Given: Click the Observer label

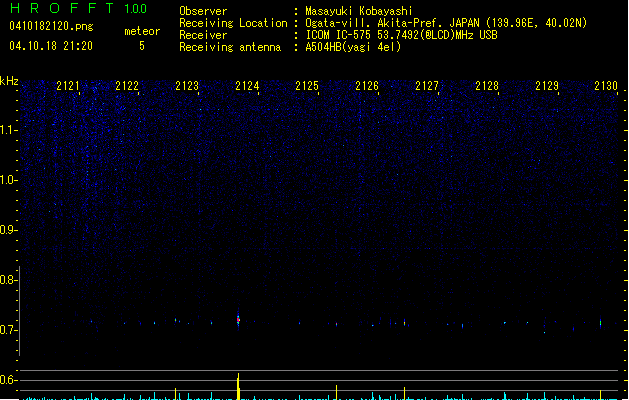Looking at the screenshot, I should (x=203, y=11).
